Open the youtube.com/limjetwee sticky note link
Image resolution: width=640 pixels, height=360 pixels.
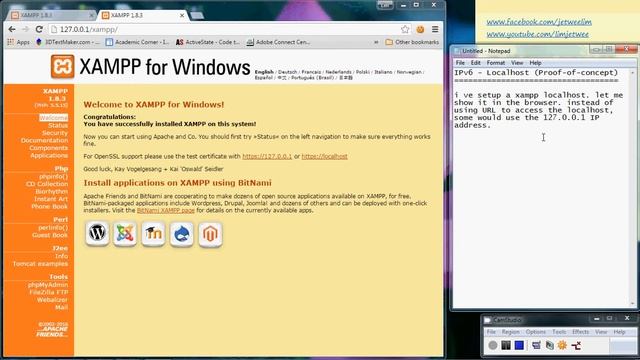tap(537, 34)
